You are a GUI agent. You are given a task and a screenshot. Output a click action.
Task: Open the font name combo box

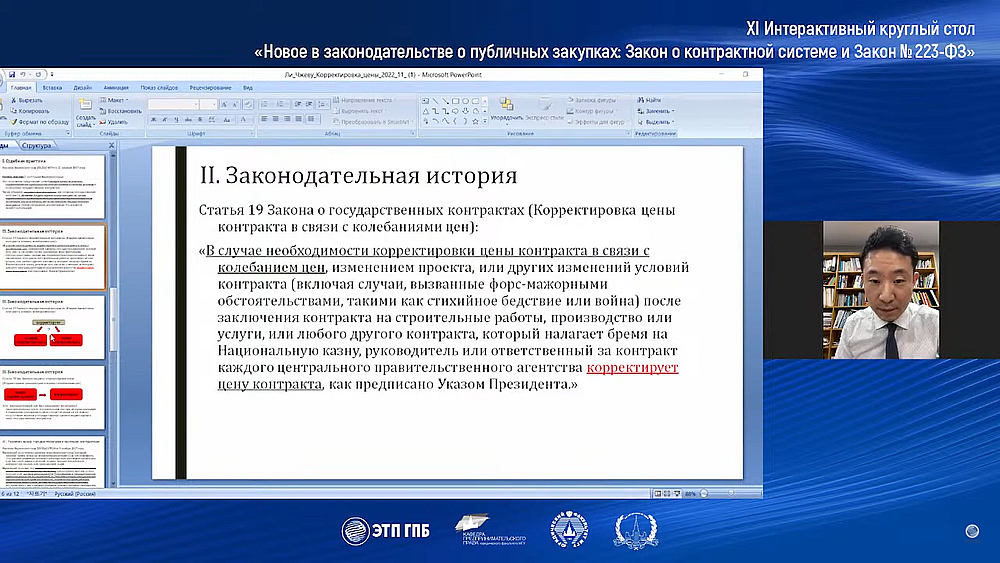tap(173, 104)
